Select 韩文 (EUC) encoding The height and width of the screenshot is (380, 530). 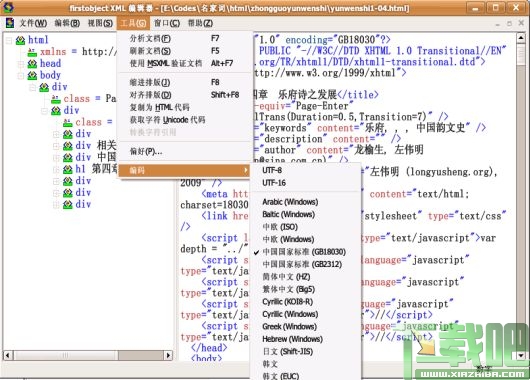306,376
